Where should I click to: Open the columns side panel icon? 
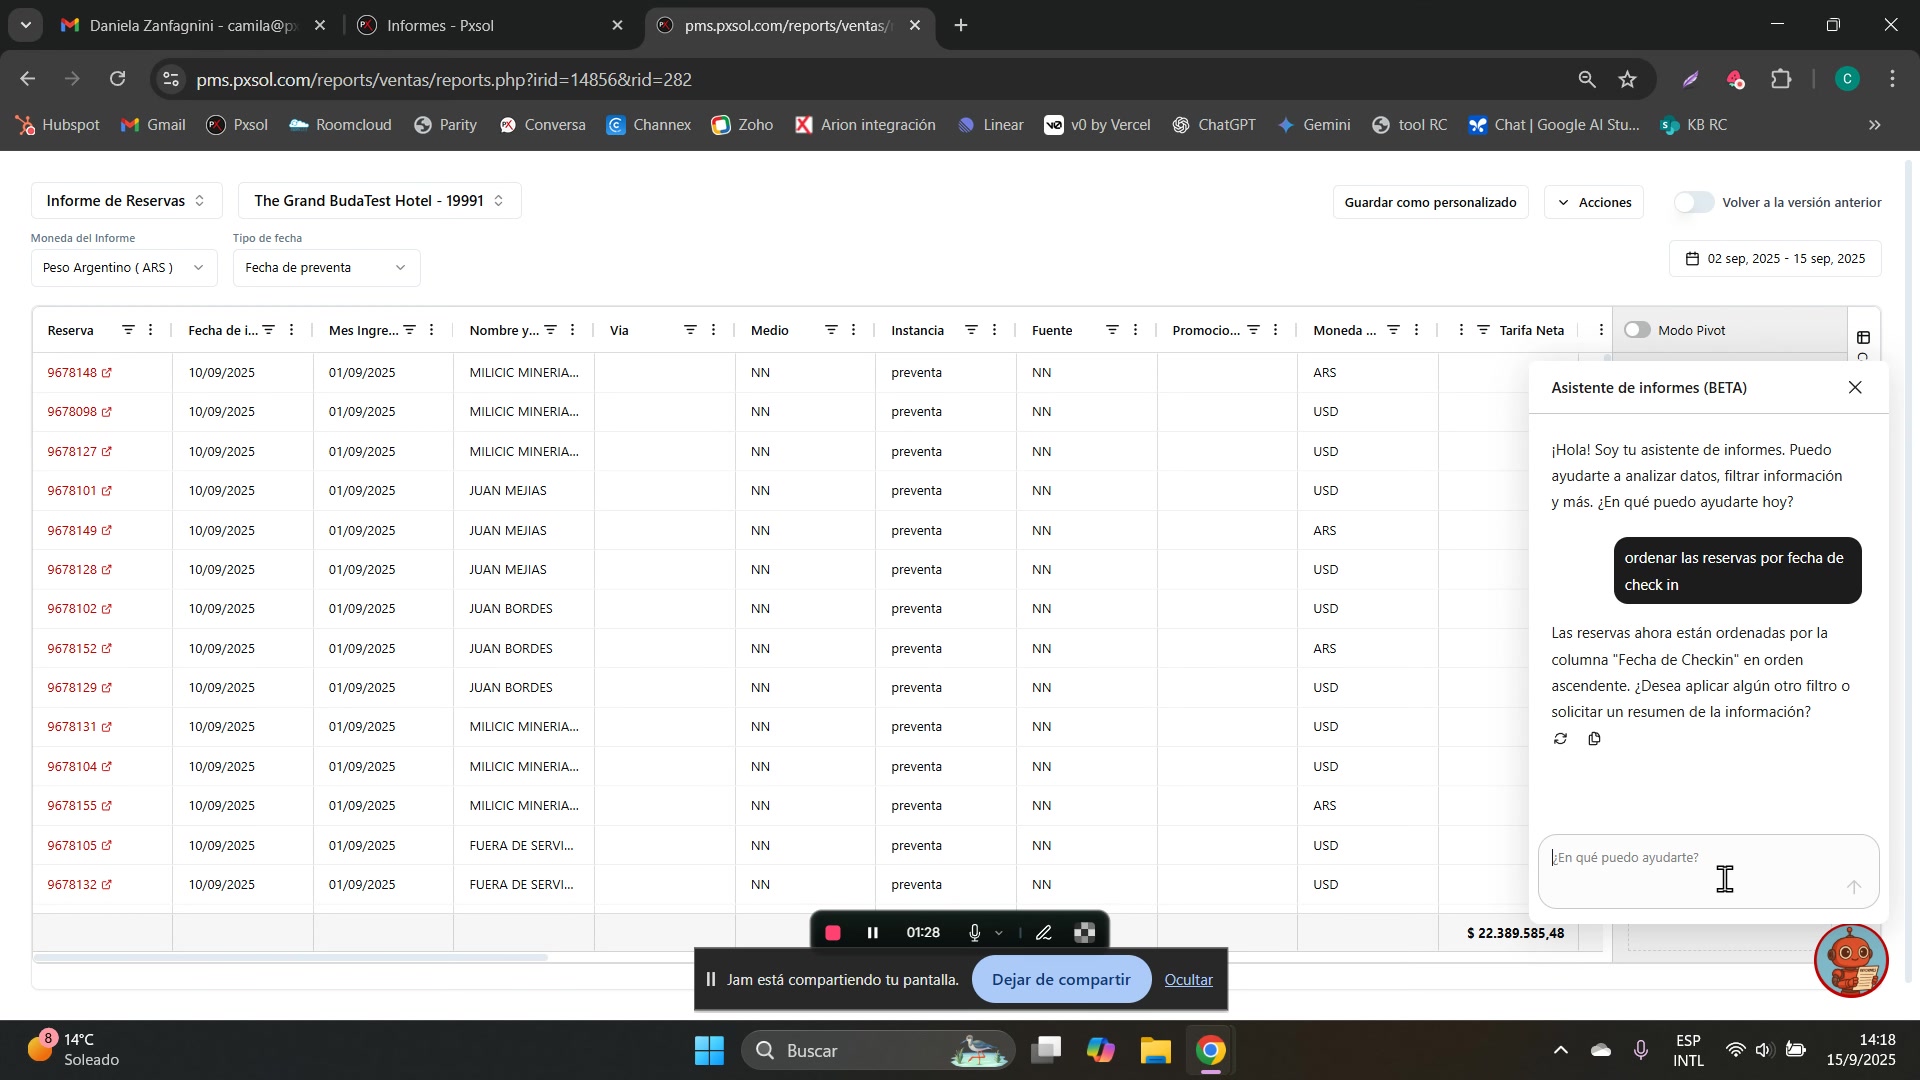click(x=1863, y=338)
